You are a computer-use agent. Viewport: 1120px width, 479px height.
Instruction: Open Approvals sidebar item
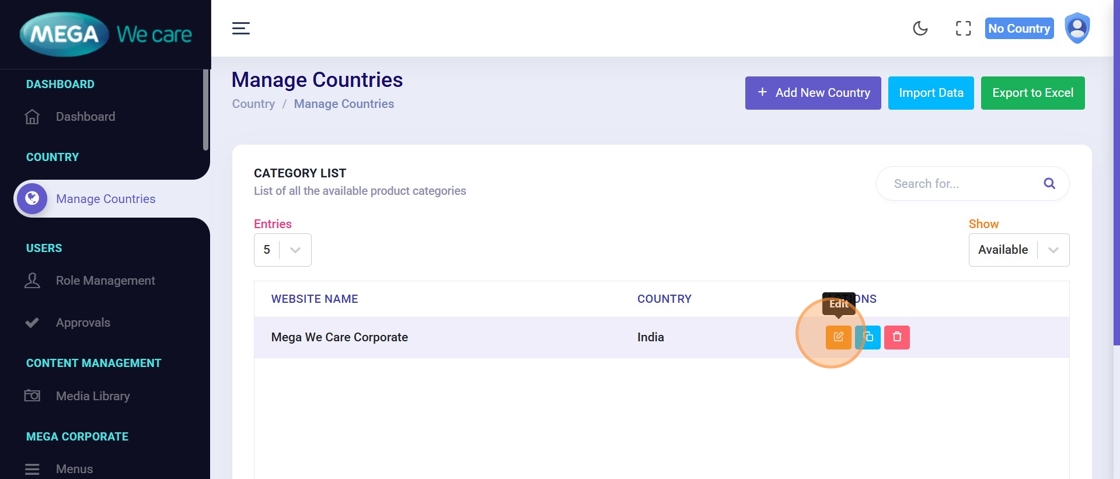coord(83,323)
